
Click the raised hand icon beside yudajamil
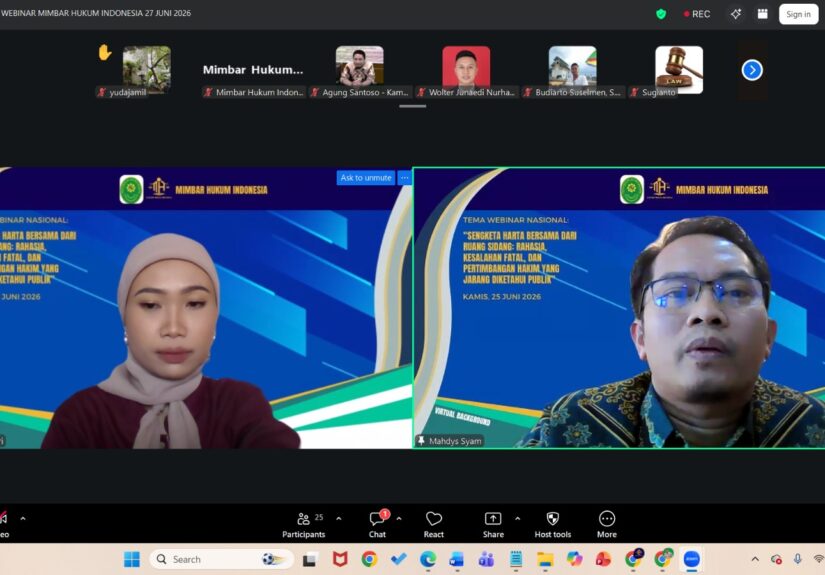tap(105, 53)
